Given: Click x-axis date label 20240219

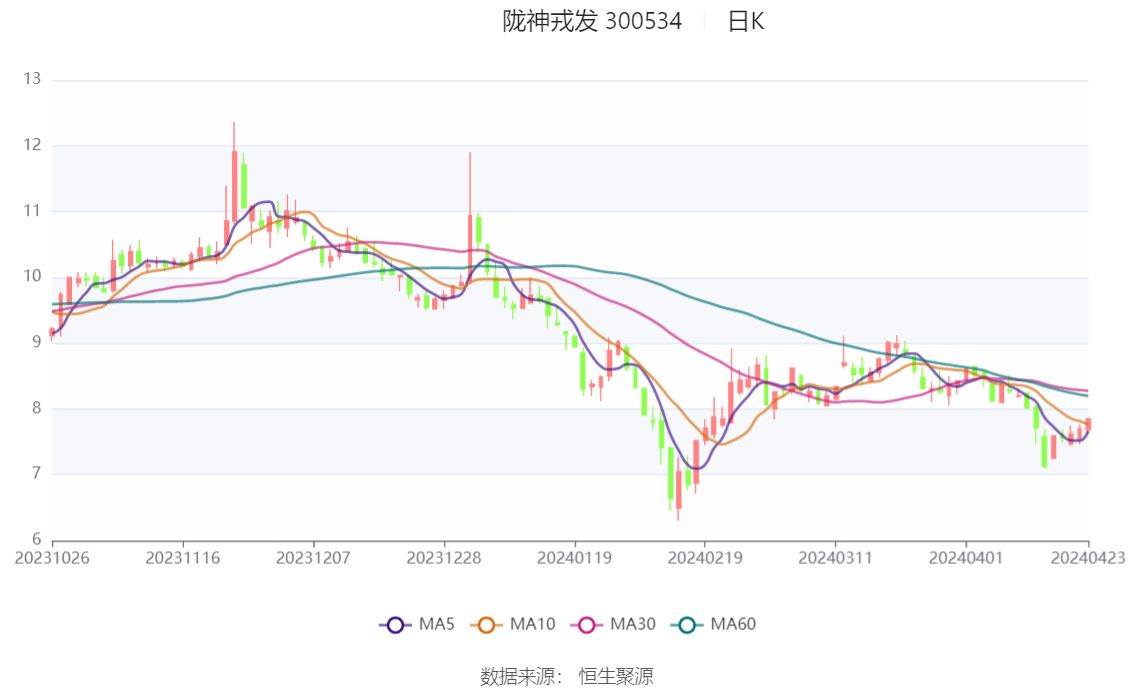Looking at the screenshot, I should click(705, 558).
